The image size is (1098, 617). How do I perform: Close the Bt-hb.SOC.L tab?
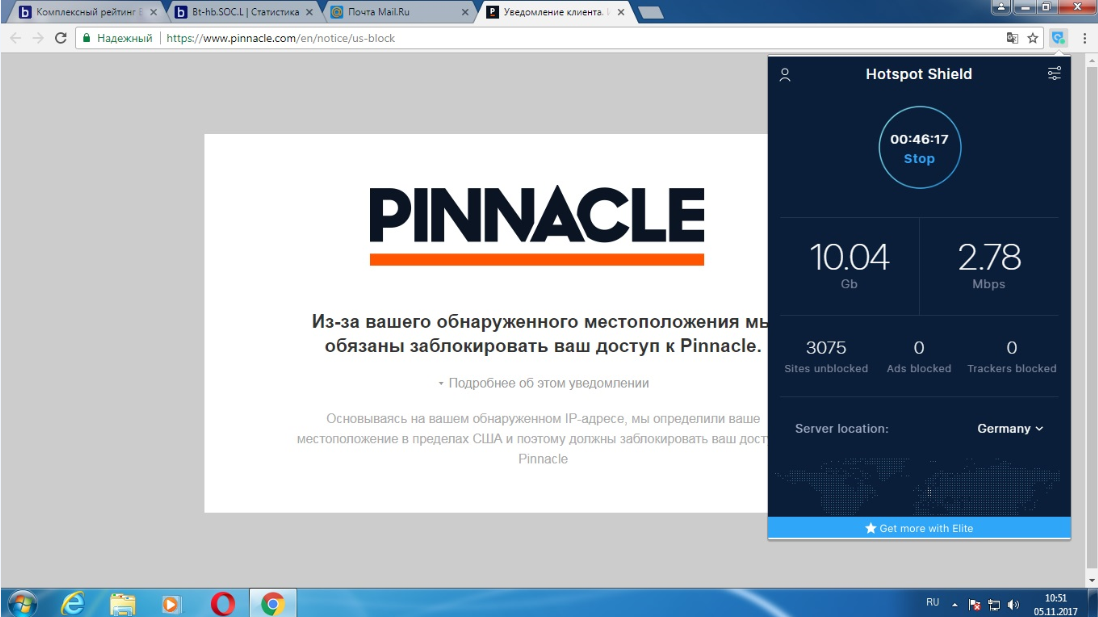309,12
